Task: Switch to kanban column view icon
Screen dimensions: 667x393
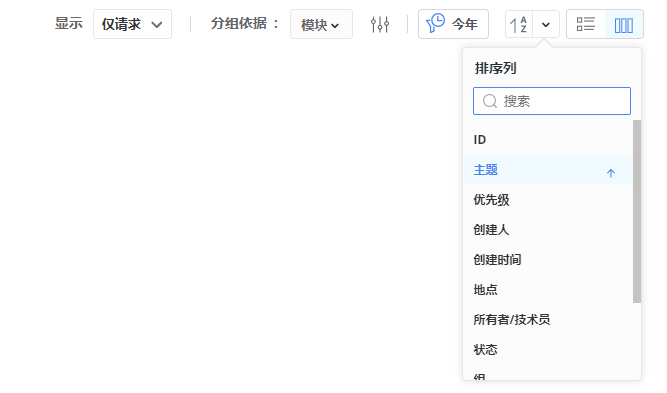Action: (x=624, y=24)
